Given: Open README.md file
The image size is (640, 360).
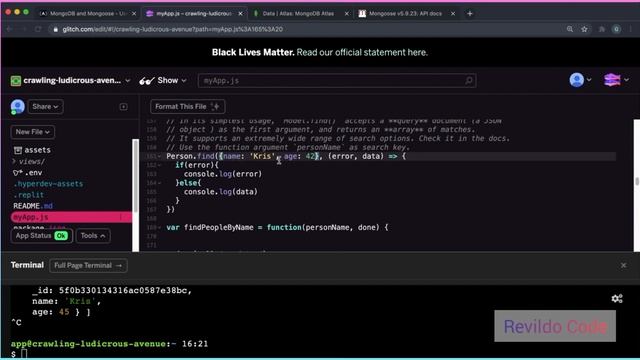Looking at the screenshot, I should click(33, 206).
